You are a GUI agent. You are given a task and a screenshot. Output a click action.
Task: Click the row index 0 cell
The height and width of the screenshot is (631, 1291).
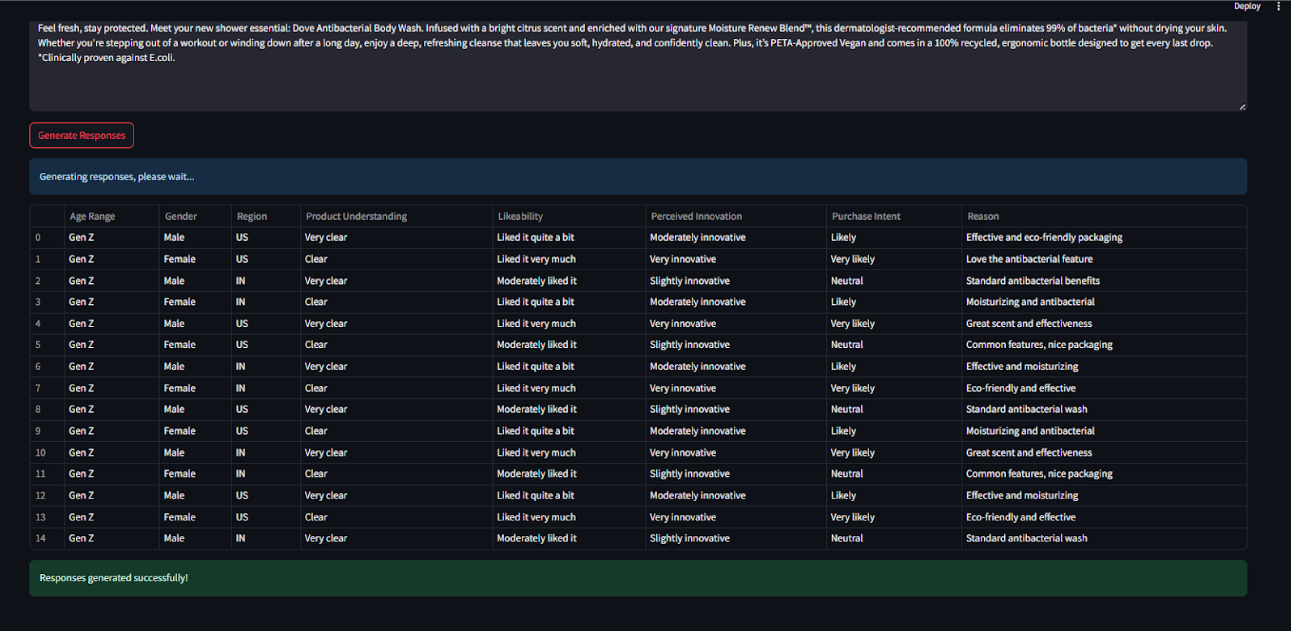pos(47,238)
